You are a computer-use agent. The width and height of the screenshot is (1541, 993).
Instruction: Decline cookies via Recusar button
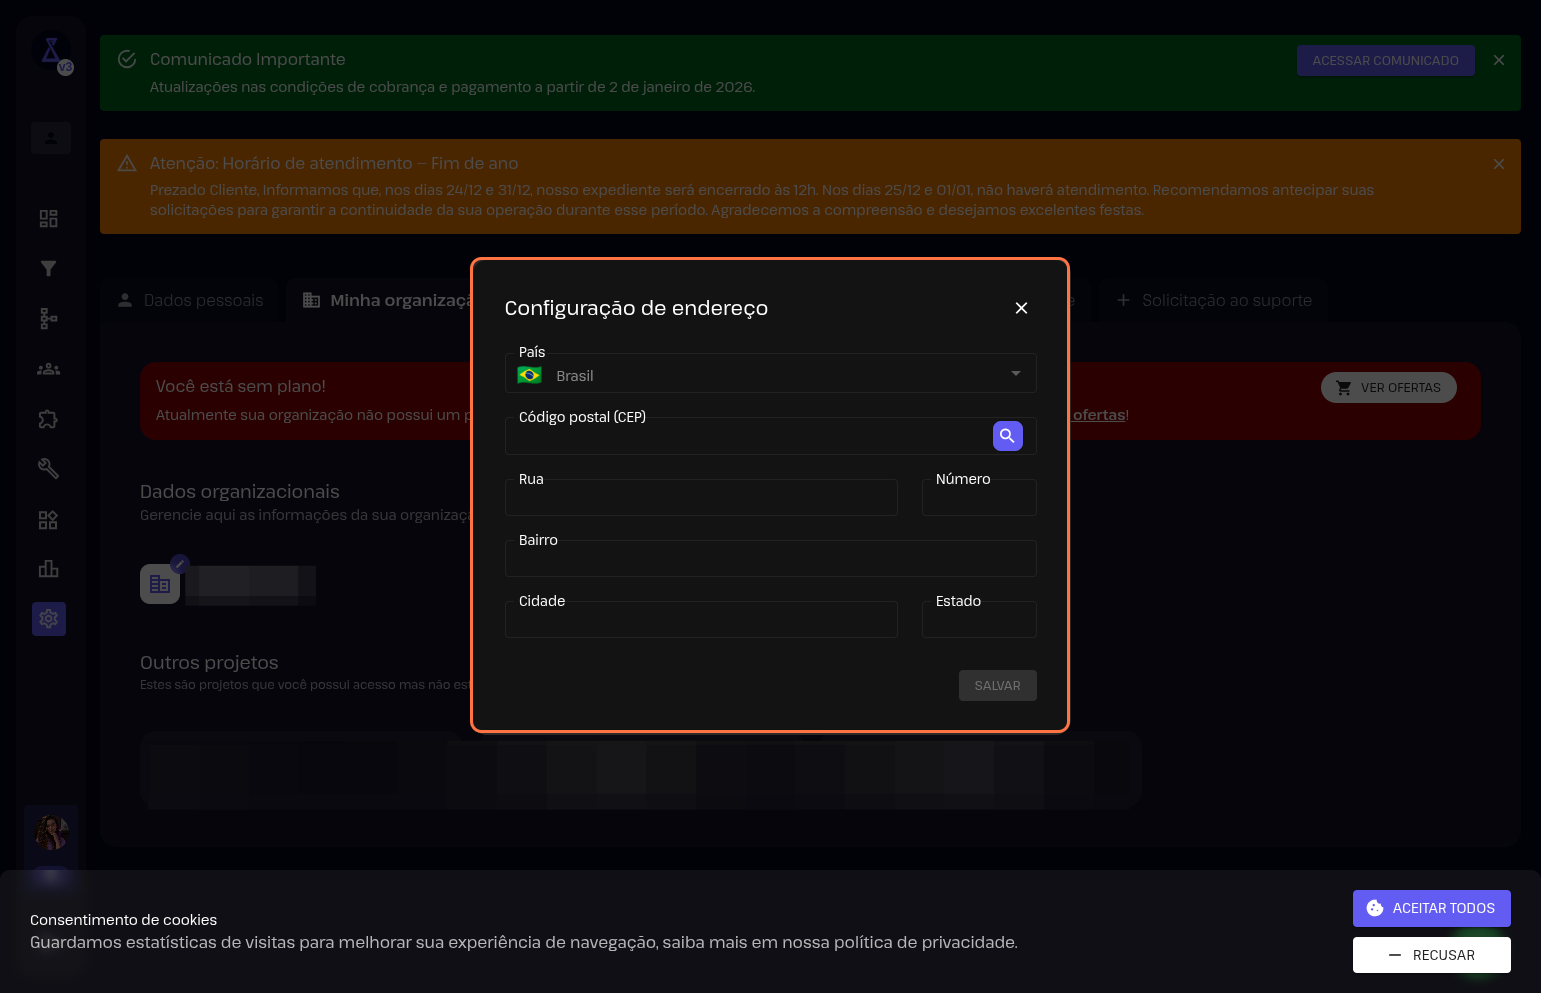click(x=1431, y=955)
